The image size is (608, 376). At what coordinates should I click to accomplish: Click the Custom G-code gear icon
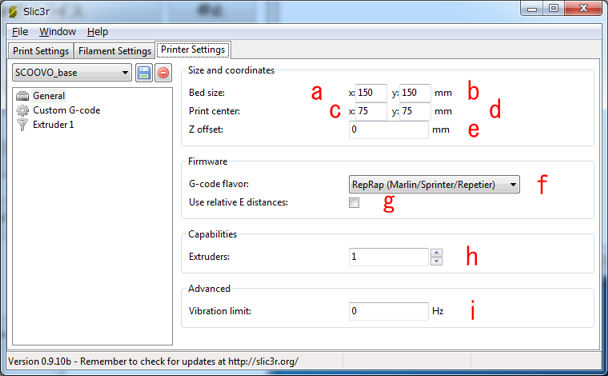click(22, 110)
